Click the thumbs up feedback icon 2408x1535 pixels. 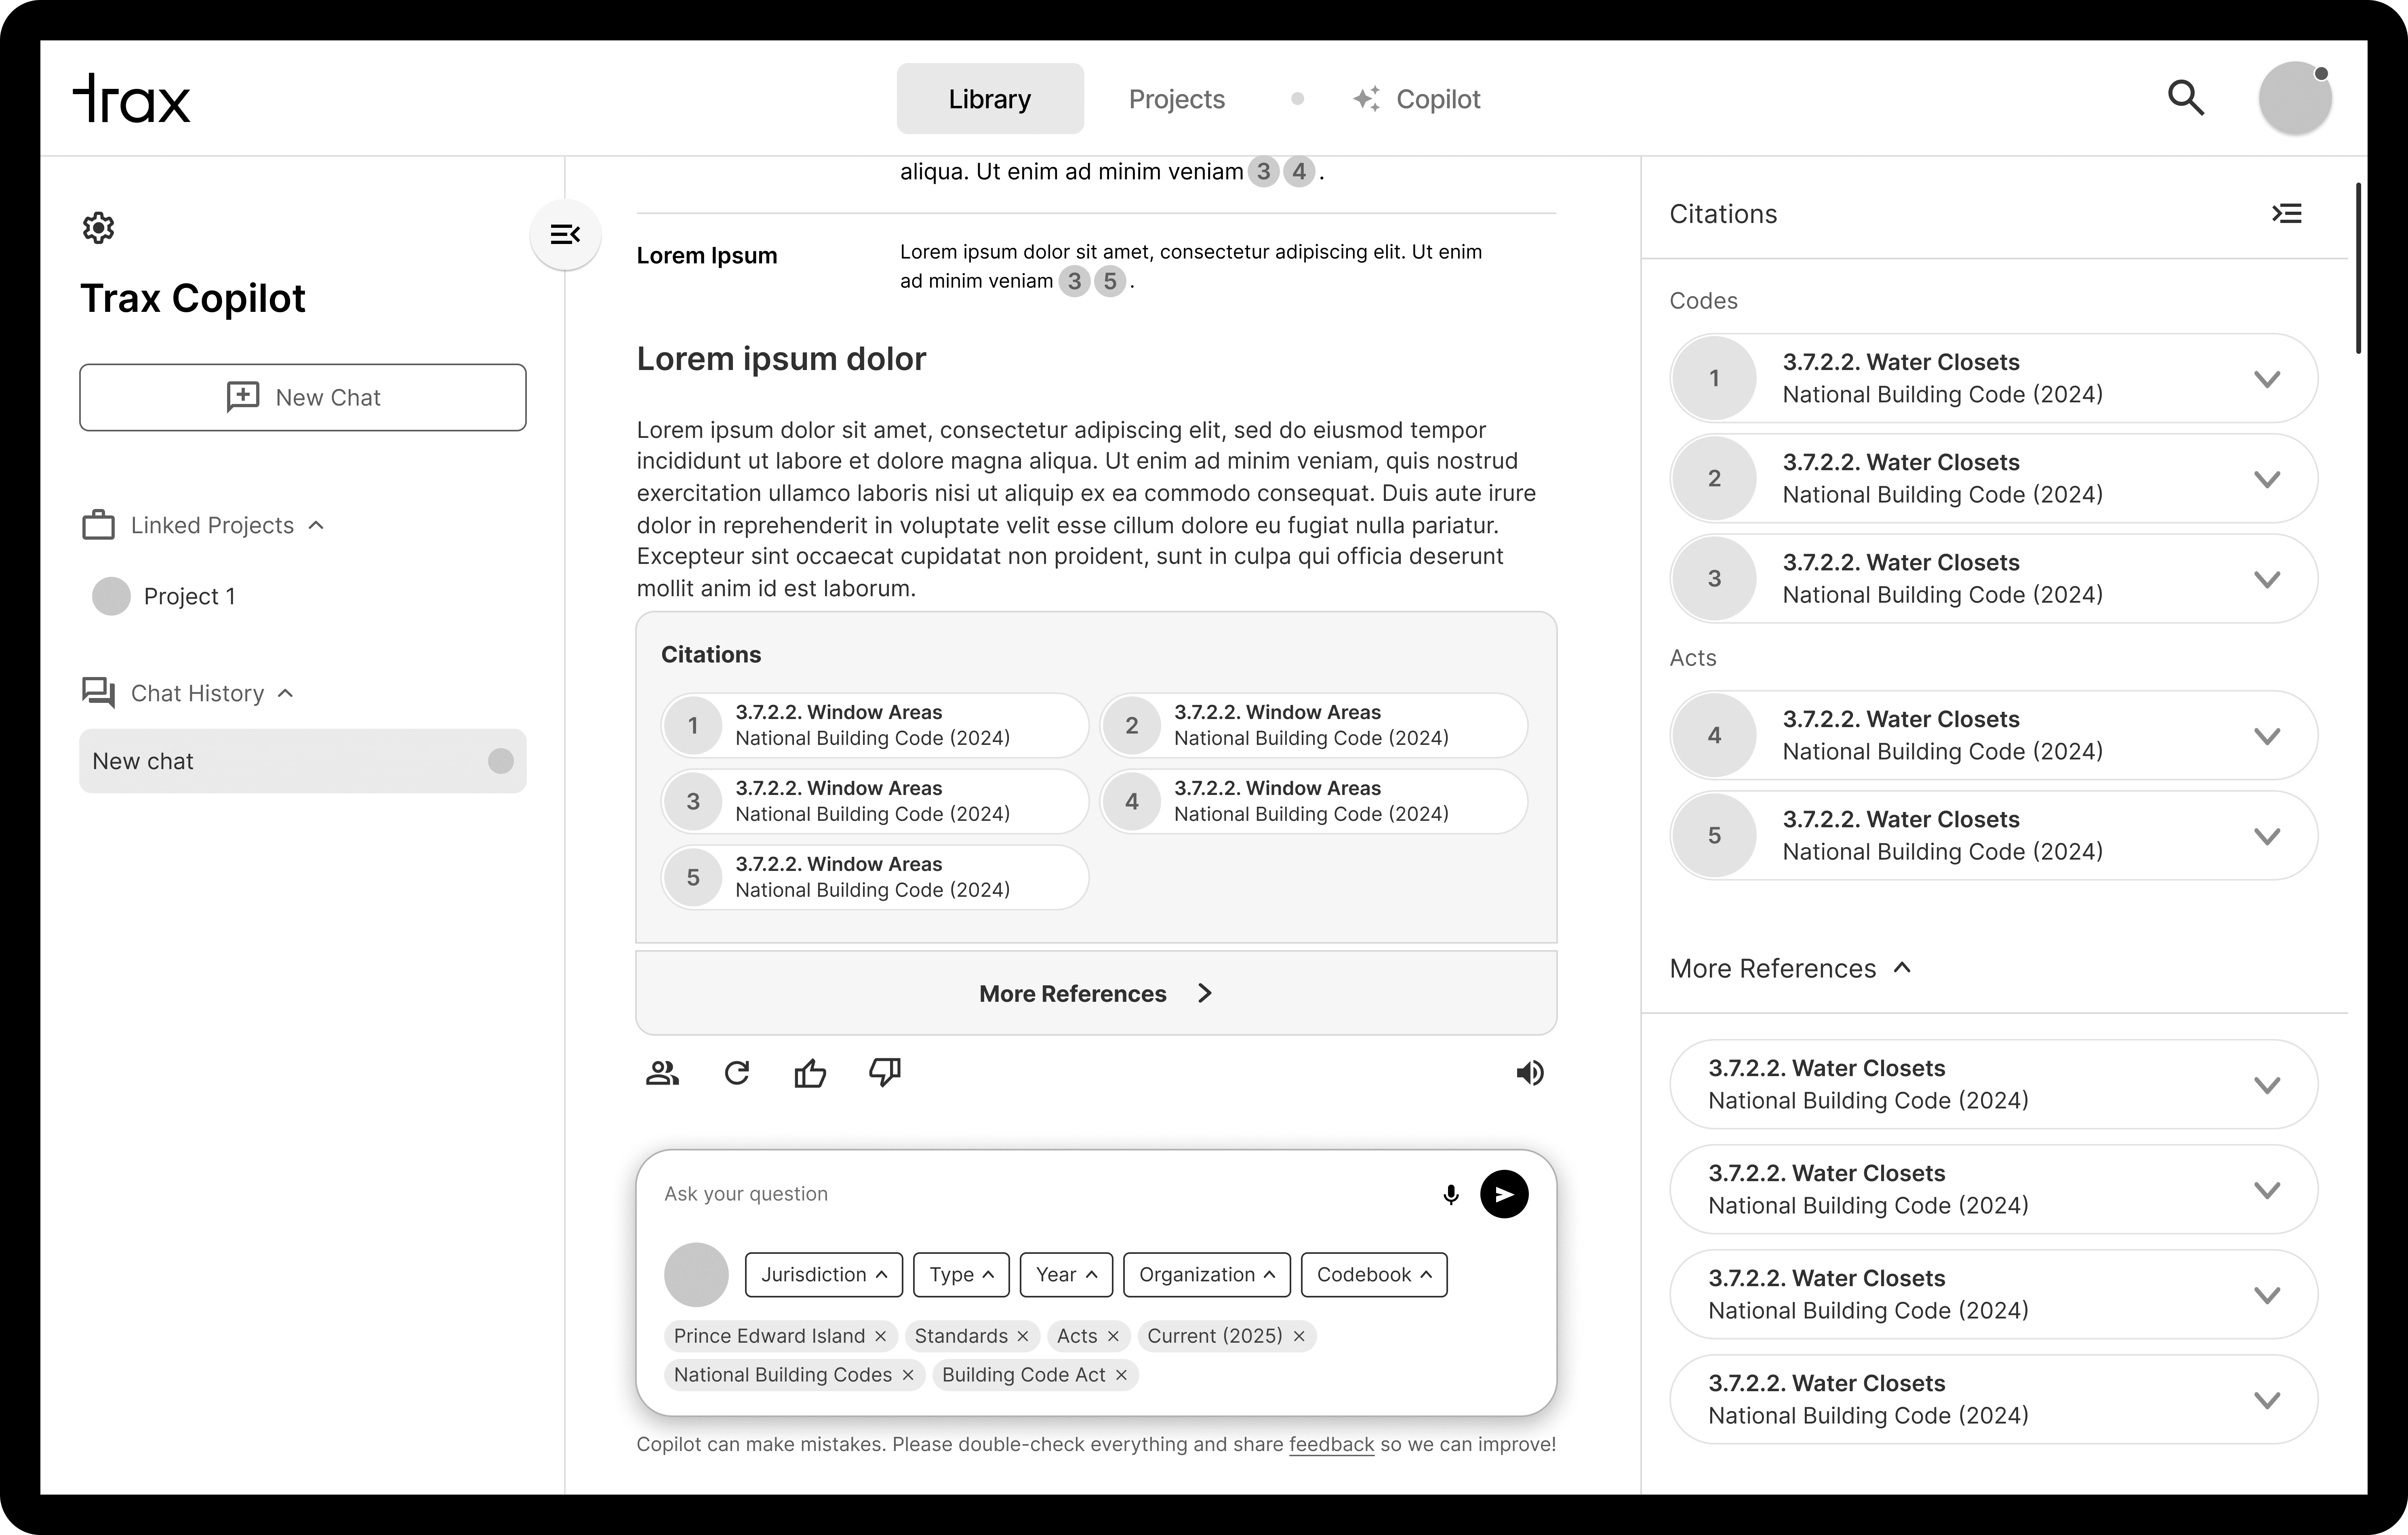(810, 1073)
